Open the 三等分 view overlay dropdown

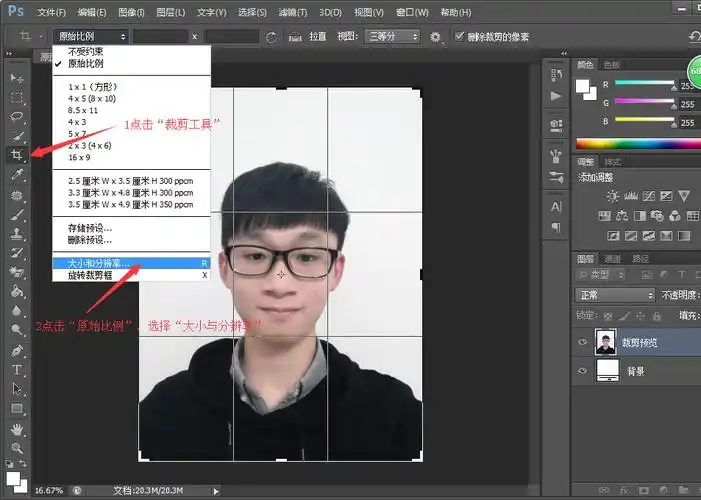pos(393,37)
